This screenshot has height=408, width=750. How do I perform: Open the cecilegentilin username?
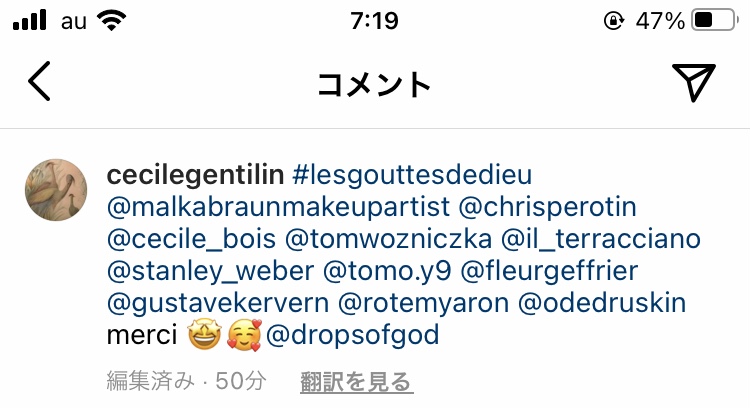click(x=195, y=175)
